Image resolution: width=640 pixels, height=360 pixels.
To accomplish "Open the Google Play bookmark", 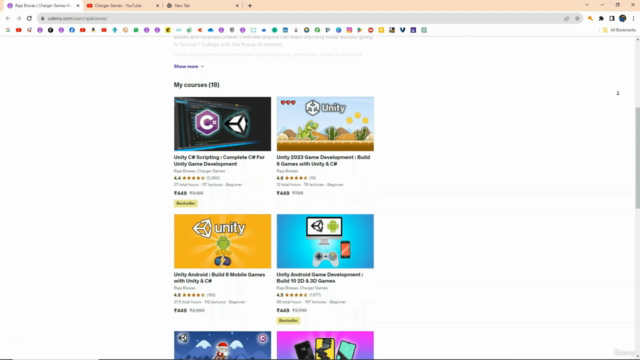I will (x=360, y=30).
